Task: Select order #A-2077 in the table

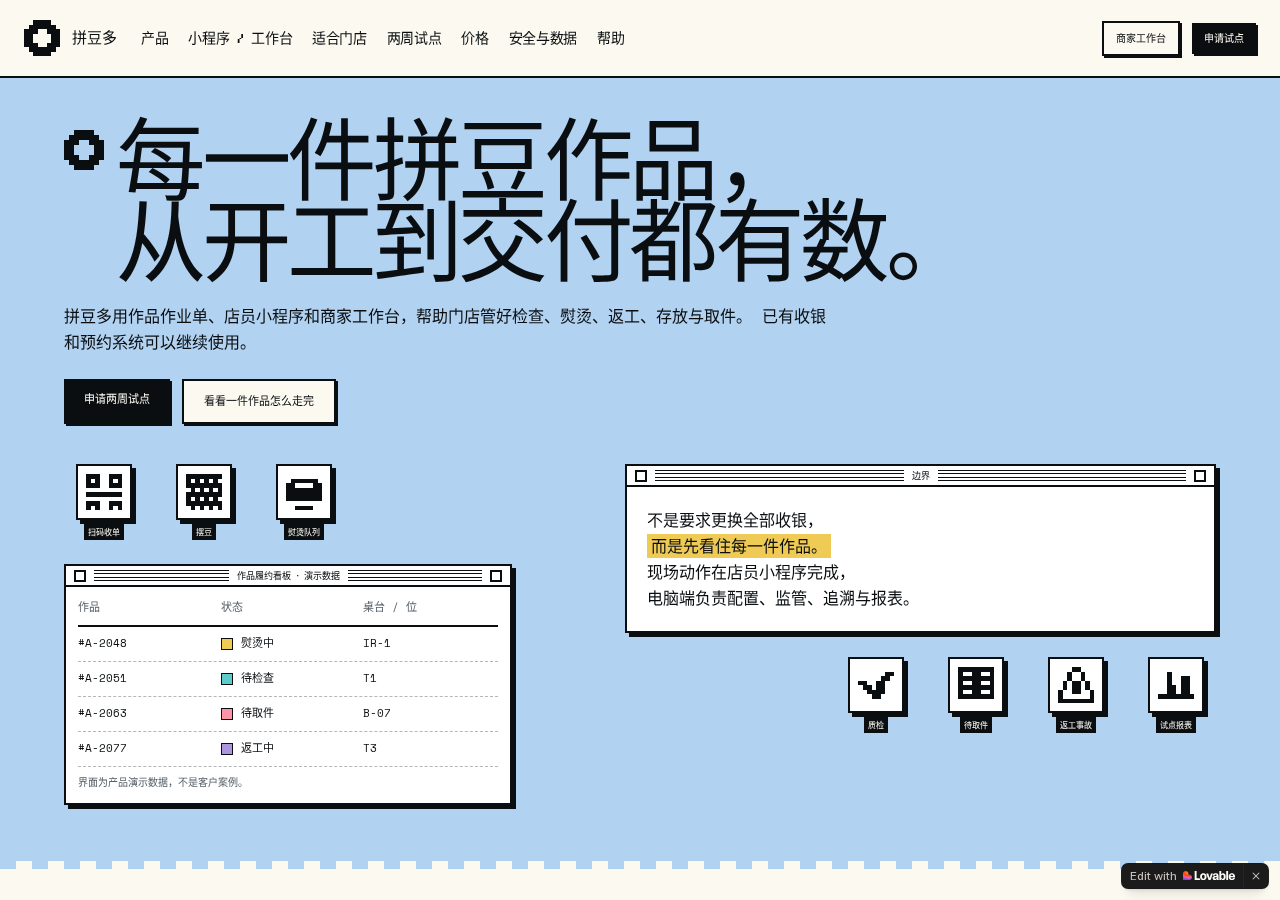Action: [x=102, y=748]
